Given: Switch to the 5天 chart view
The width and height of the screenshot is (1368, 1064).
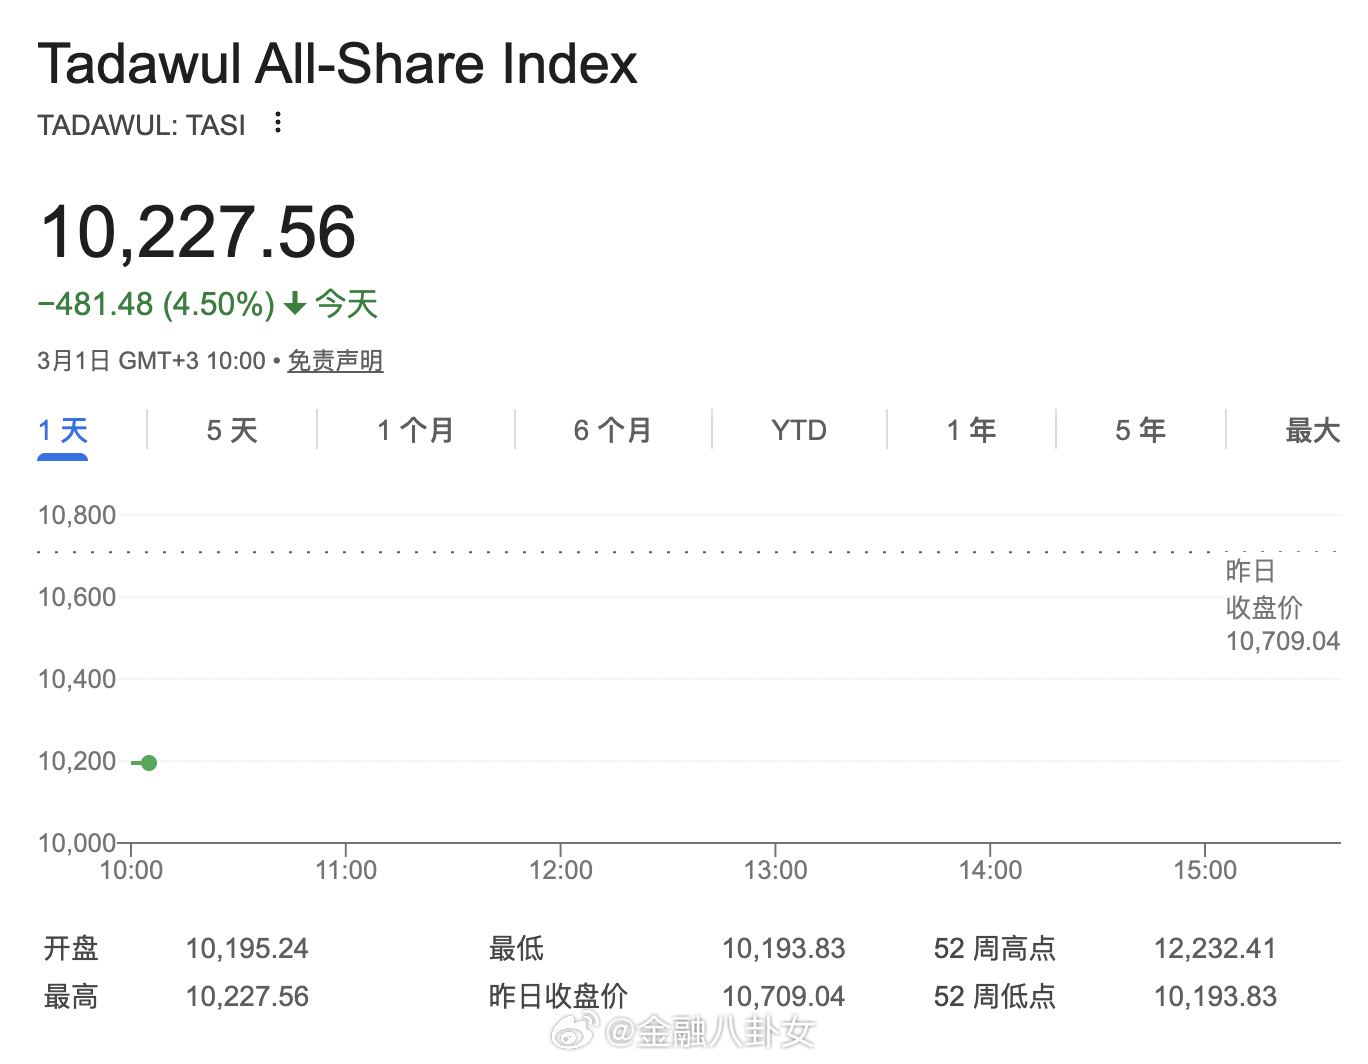Looking at the screenshot, I should [x=231, y=430].
